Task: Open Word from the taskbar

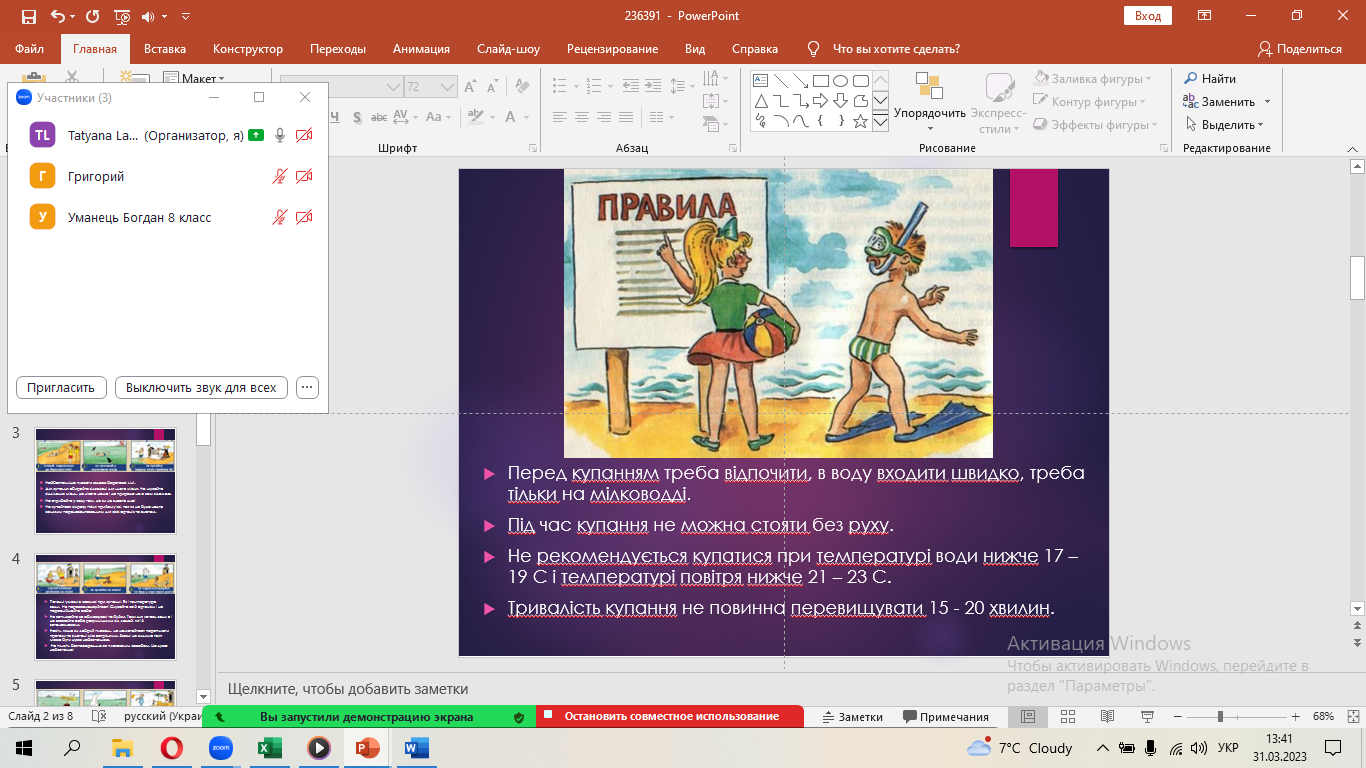Action: click(416, 747)
